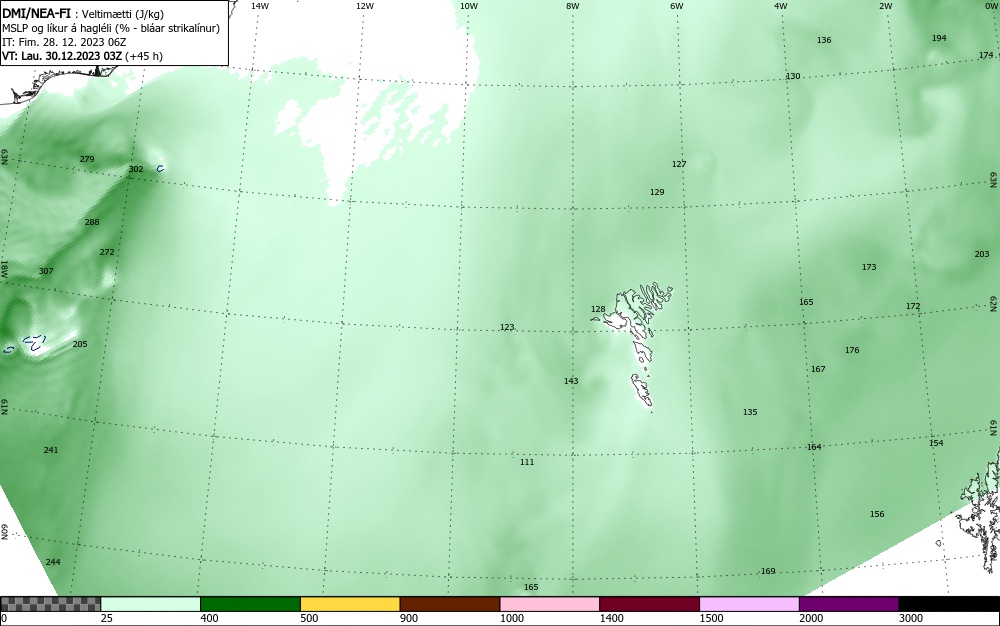
Task: Click the map value 194
Action: 939,38
